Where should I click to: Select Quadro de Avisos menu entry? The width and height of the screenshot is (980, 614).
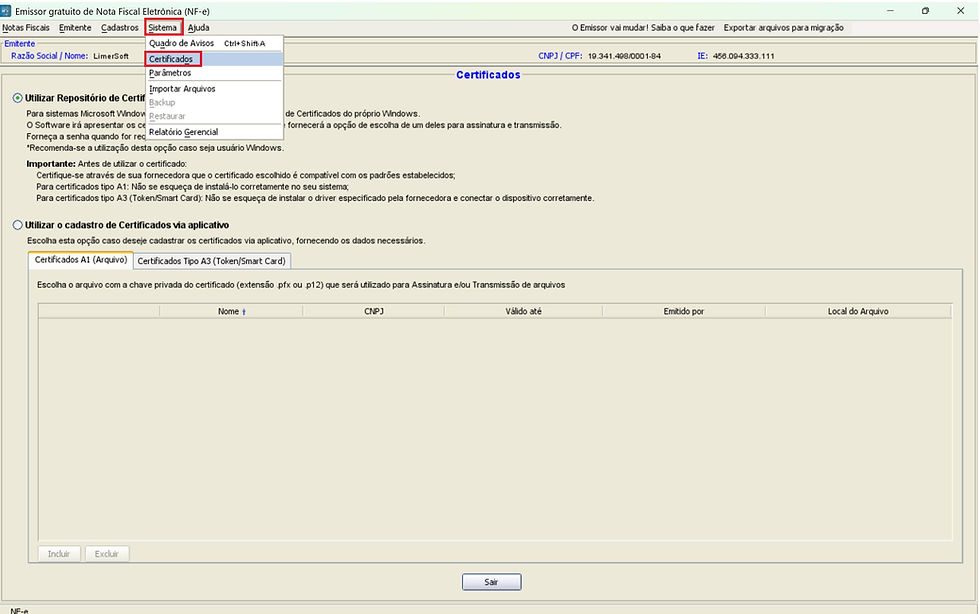[x=214, y=43]
